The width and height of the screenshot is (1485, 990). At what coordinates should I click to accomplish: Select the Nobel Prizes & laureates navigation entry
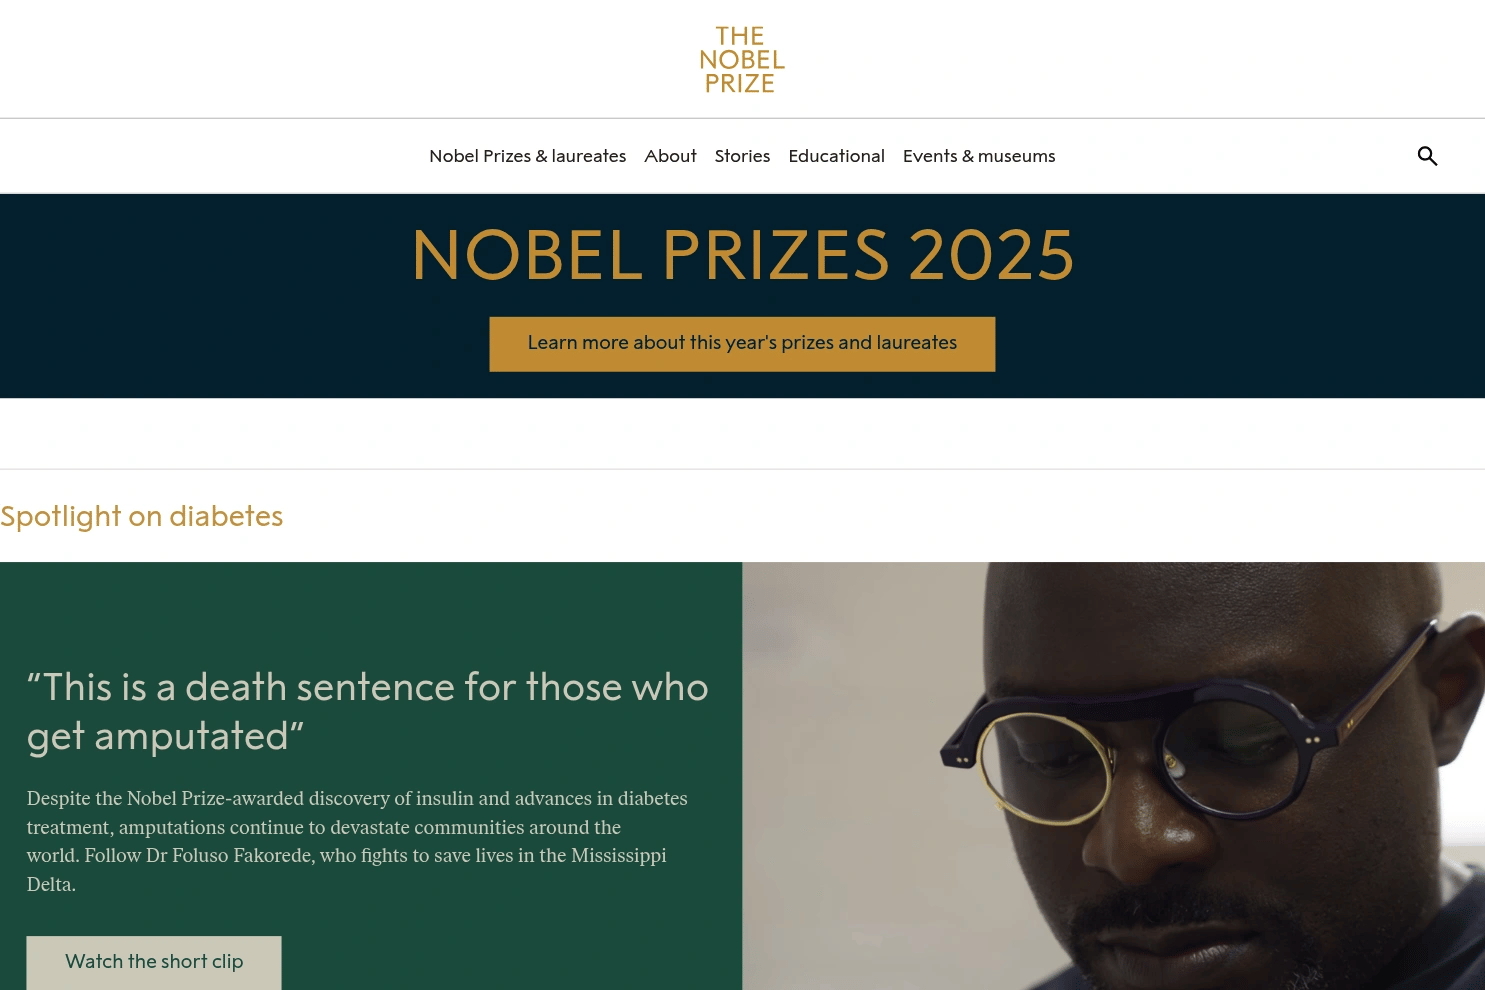pyautogui.click(x=527, y=156)
